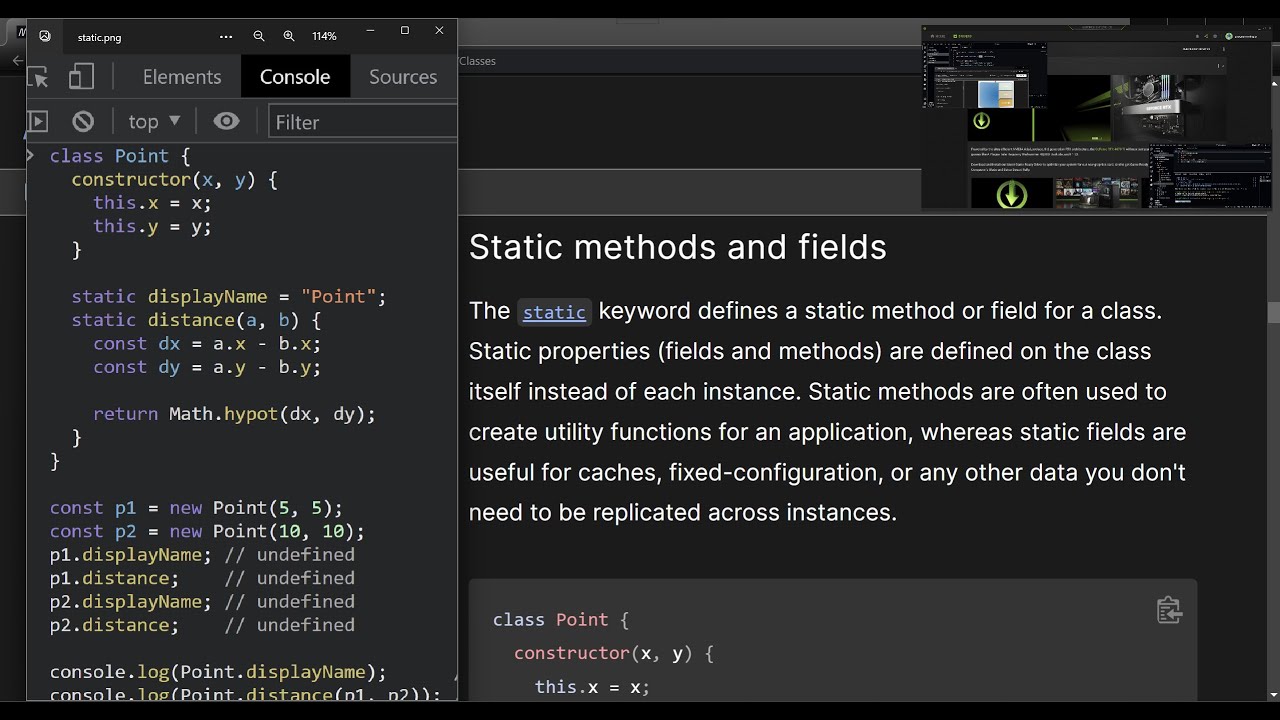Maximize the static.png photo window
Image resolution: width=1280 pixels, height=720 pixels.
point(405,31)
